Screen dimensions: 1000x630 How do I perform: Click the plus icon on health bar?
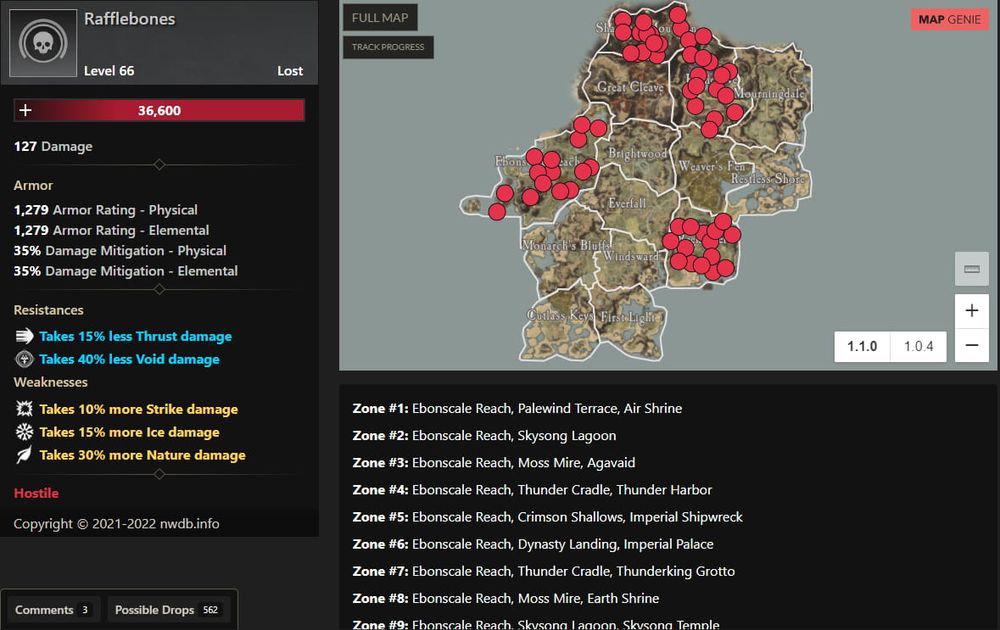[25, 110]
